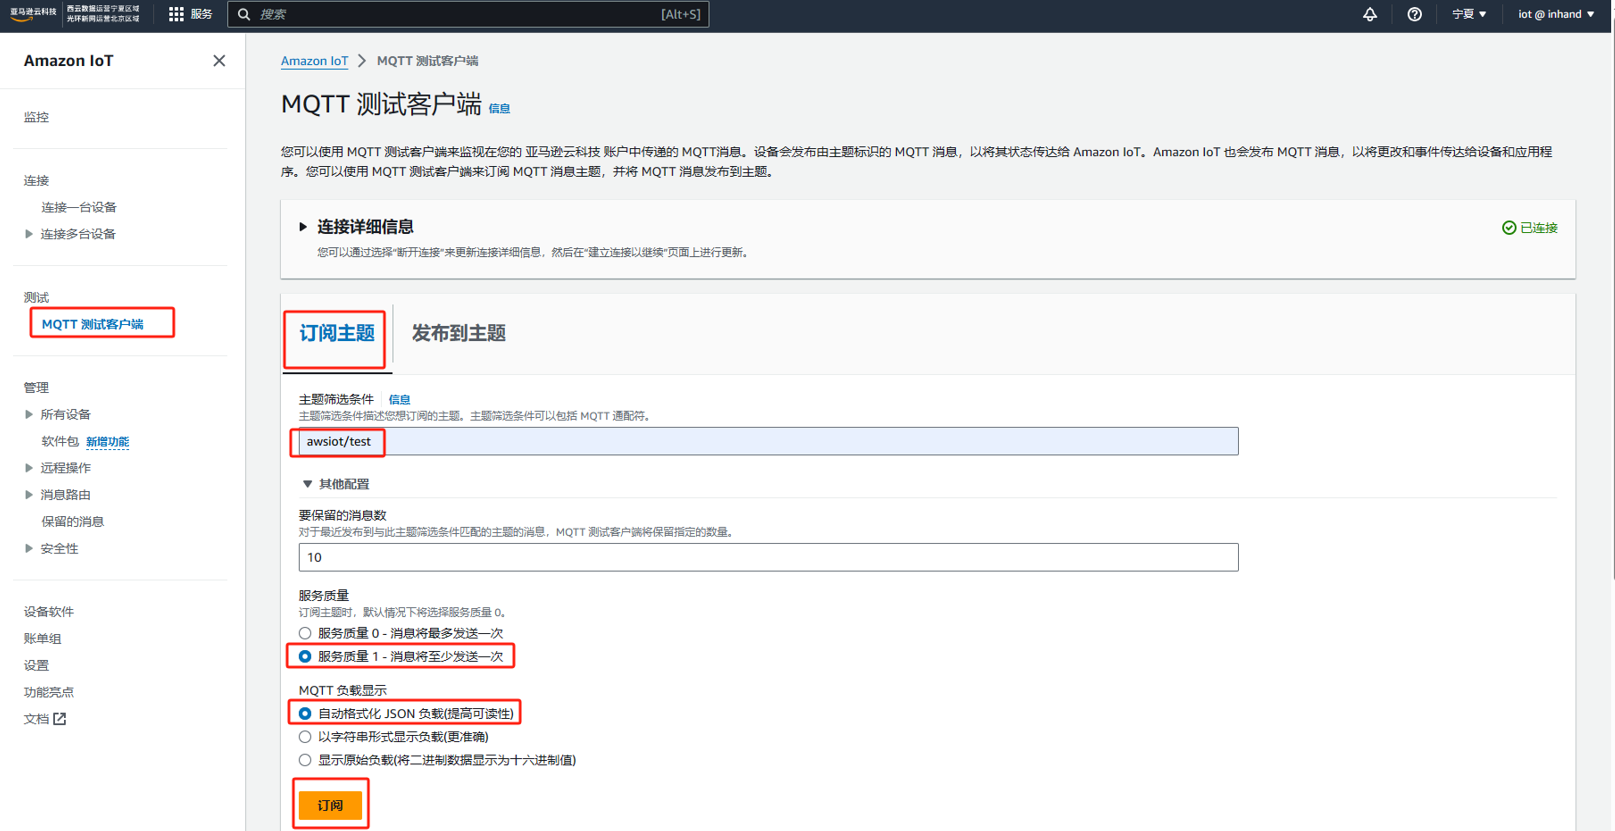Viewport: 1615px width, 831px height.
Task: Open 文档 documentation link
Action: click(x=36, y=719)
